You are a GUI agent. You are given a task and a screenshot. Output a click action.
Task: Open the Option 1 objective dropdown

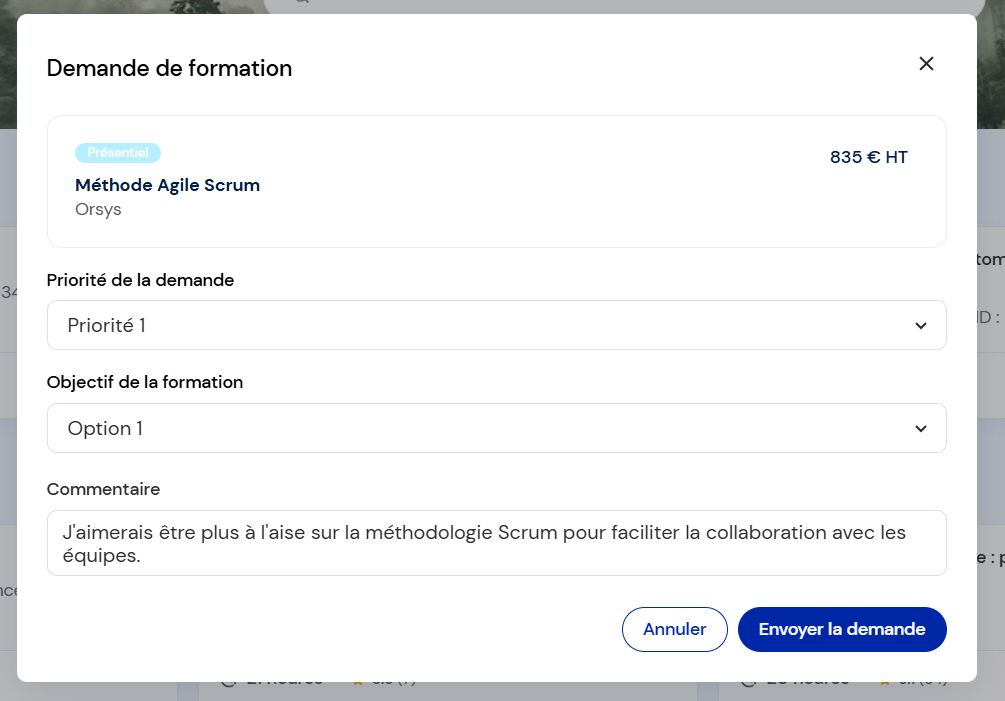(x=496, y=428)
